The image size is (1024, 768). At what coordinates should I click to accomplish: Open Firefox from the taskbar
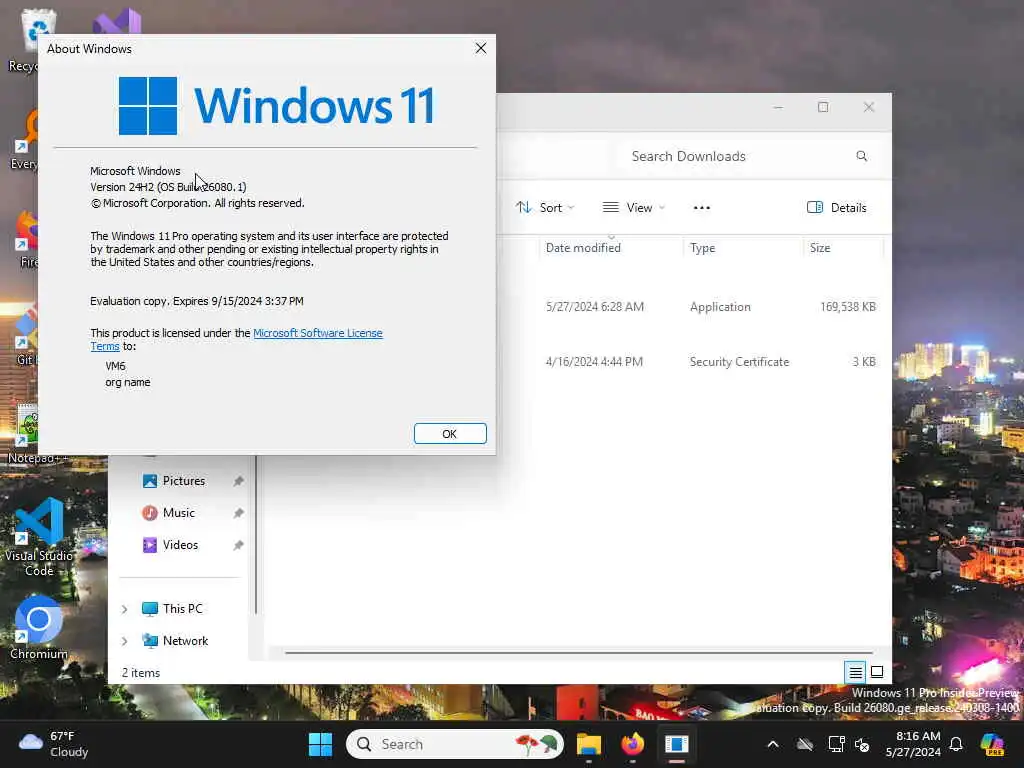632,744
